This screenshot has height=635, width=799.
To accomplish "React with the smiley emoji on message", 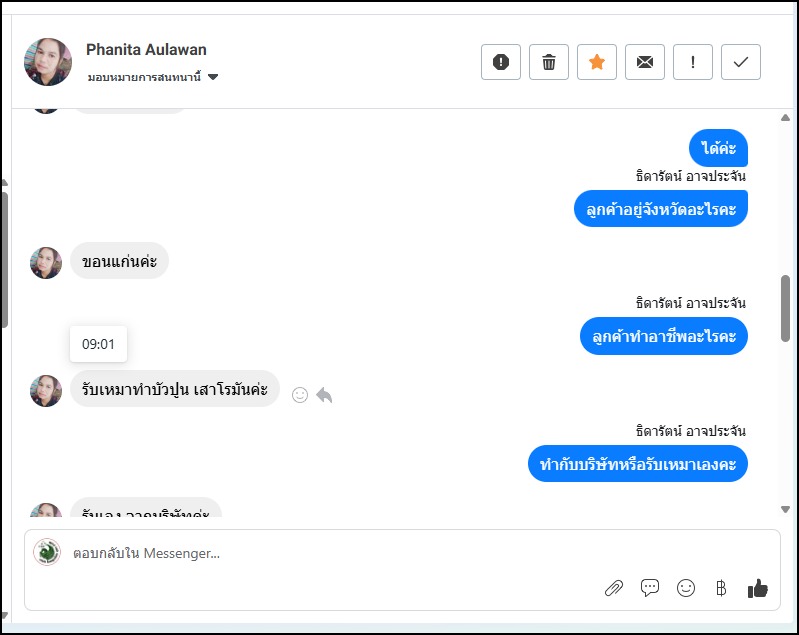I will pyautogui.click(x=300, y=395).
